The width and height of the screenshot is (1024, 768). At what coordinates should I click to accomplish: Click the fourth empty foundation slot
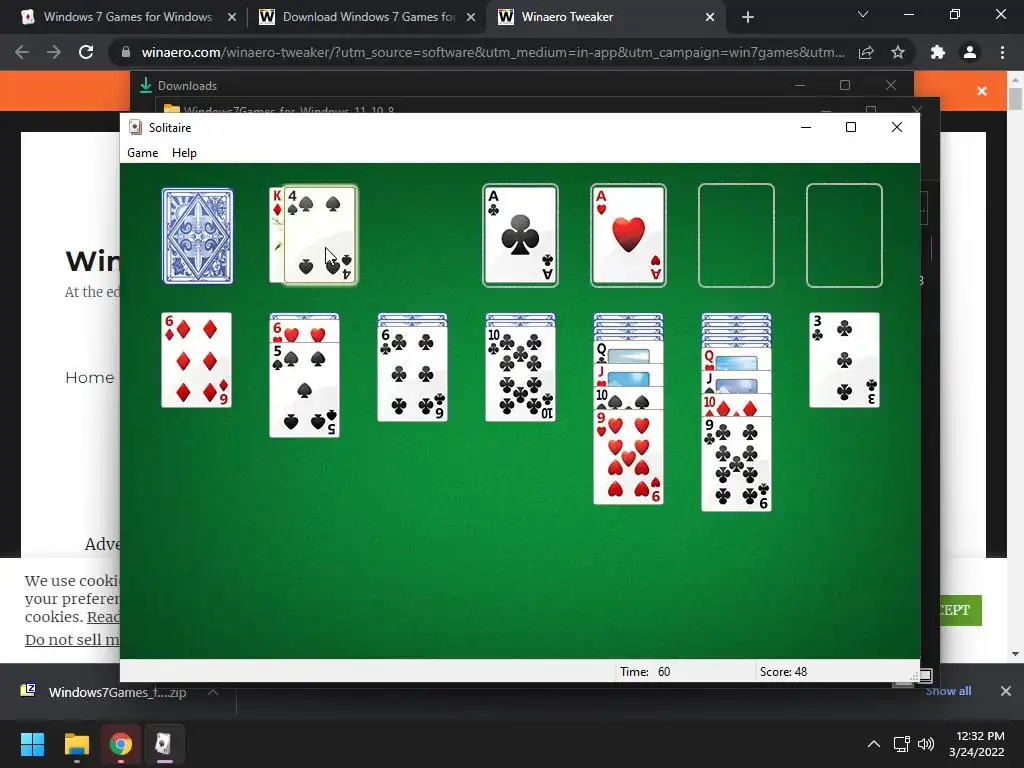pos(844,236)
